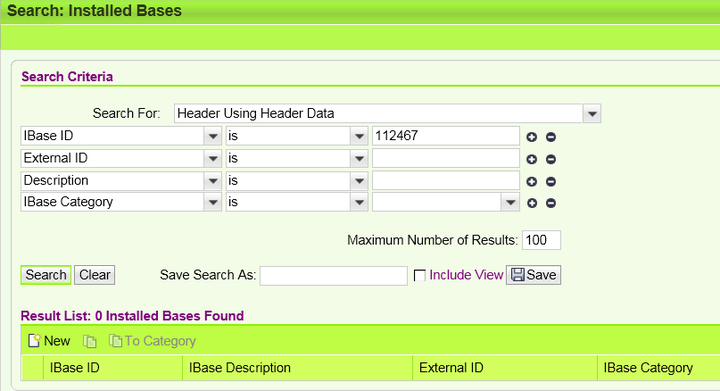This screenshot has height=391, width=720.
Task: Open the Description field selector dropdown
Action: (x=213, y=181)
